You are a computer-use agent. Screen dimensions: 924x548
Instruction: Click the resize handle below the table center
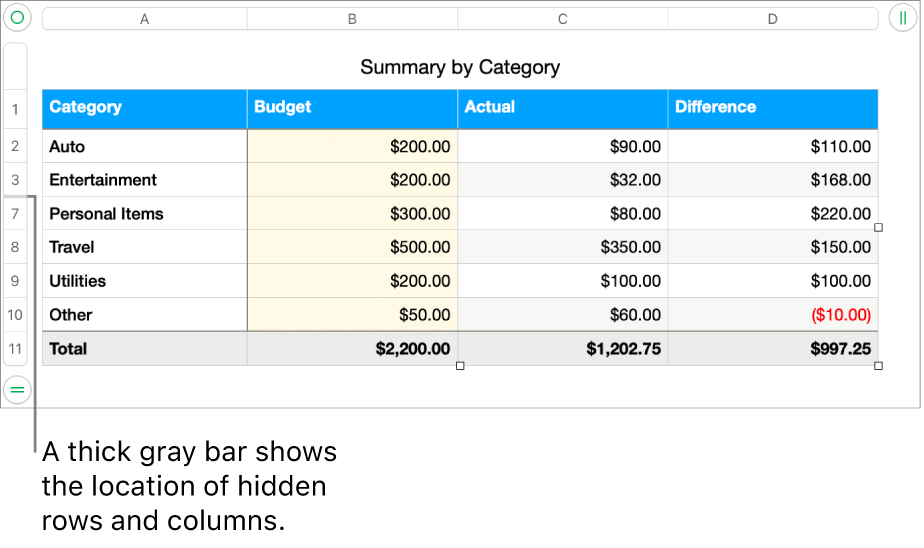click(460, 366)
